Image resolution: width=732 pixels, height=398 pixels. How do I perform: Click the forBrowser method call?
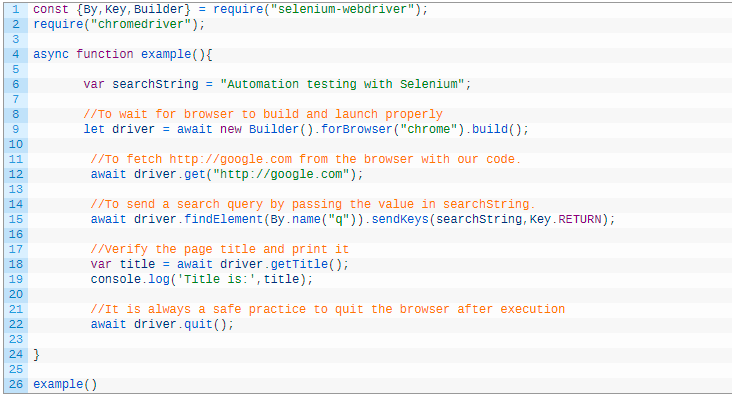[x=357, y=129]
